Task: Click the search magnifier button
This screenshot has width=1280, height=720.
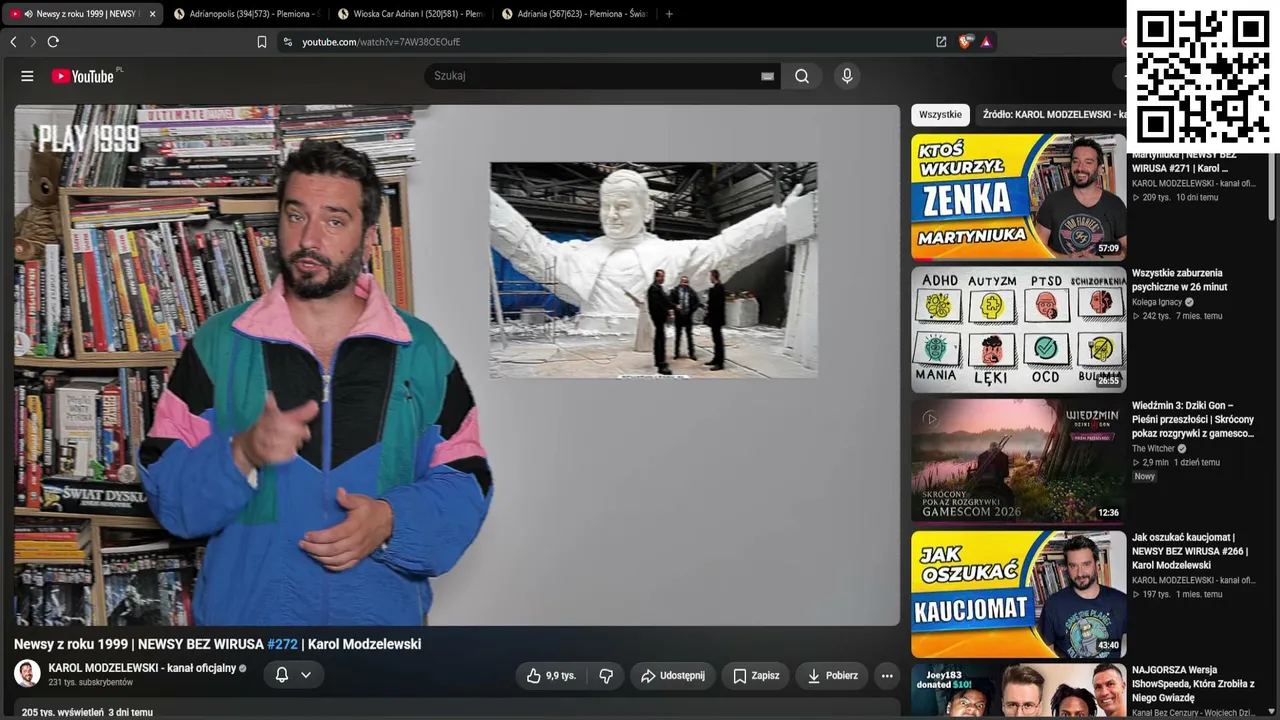Action: click(x=802, y=76)
